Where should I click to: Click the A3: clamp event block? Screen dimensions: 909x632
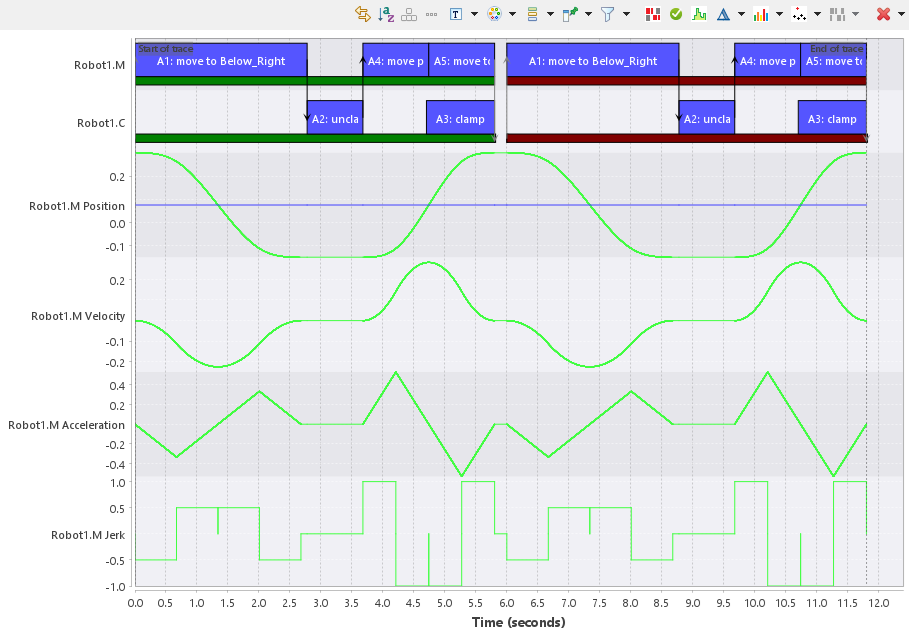pos(462,118)
